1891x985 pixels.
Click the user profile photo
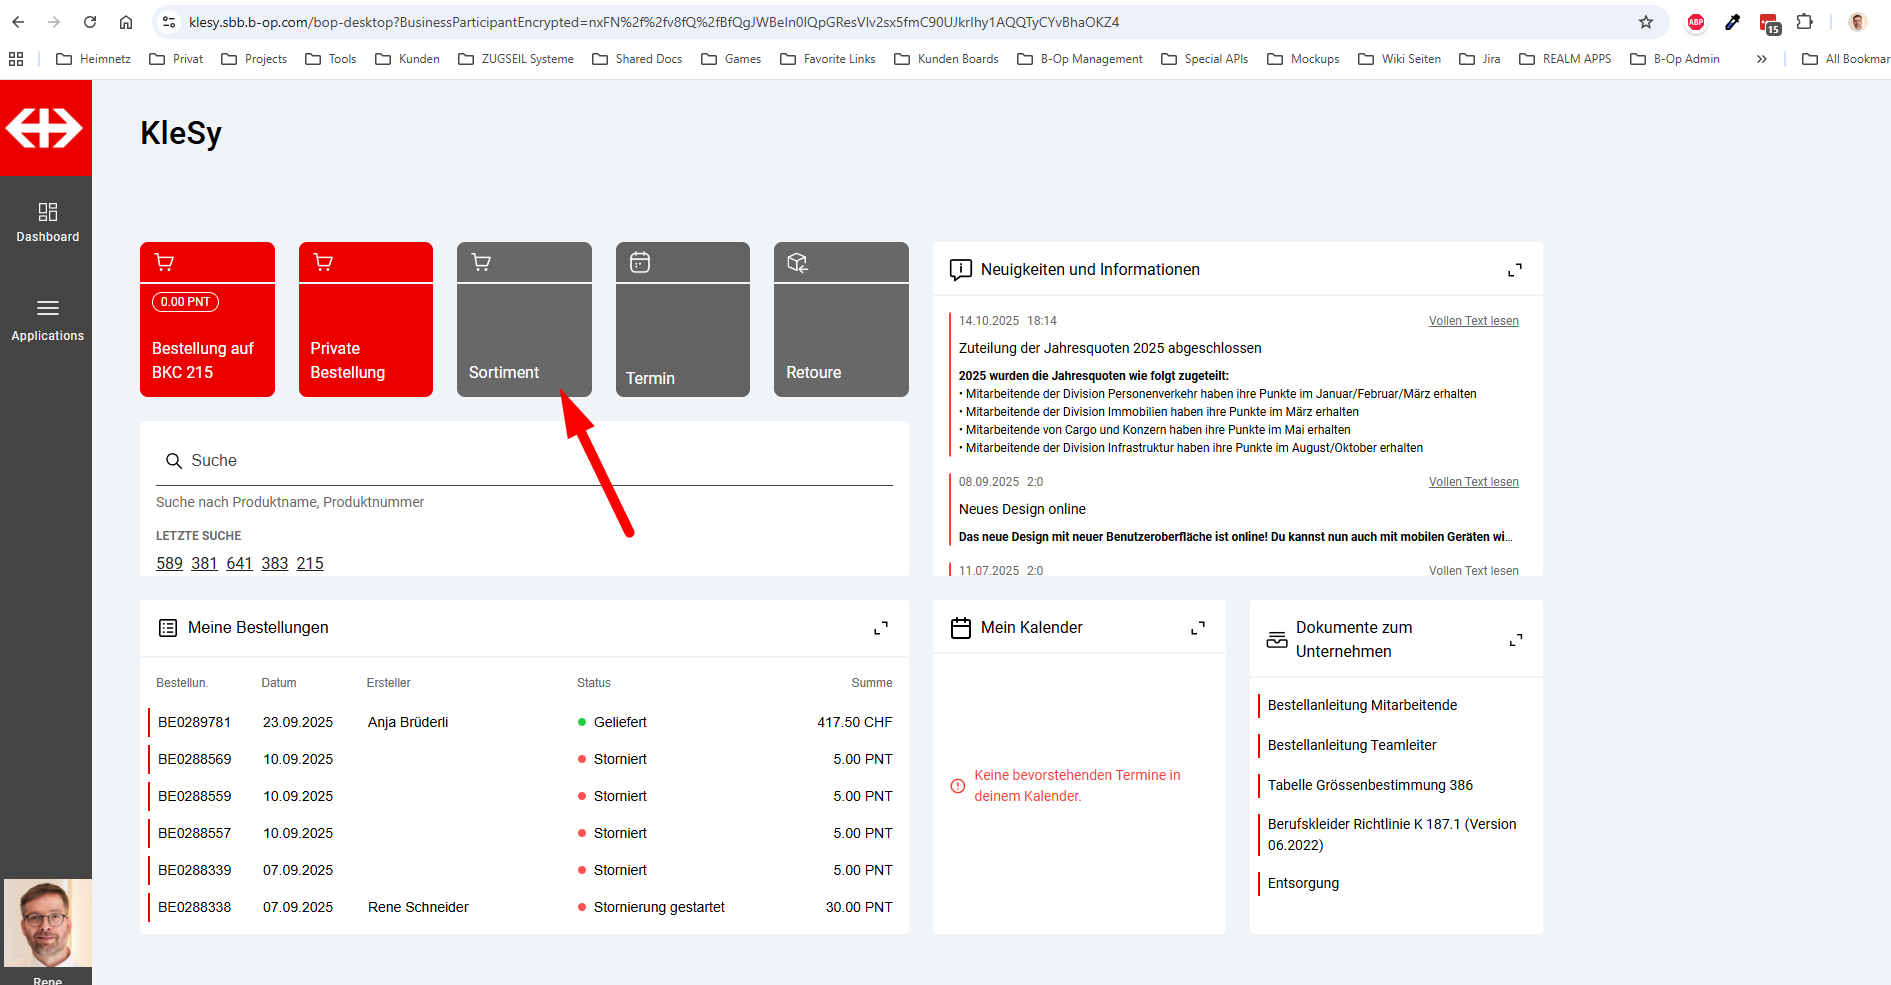click(x=47, y=923)
